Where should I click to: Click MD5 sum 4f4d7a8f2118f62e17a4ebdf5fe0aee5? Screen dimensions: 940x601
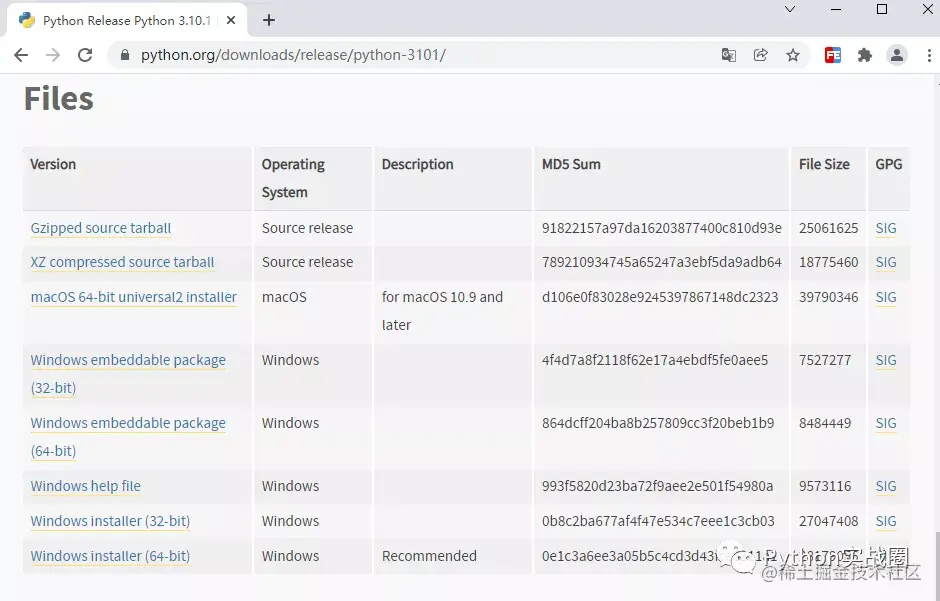[655, 360]
